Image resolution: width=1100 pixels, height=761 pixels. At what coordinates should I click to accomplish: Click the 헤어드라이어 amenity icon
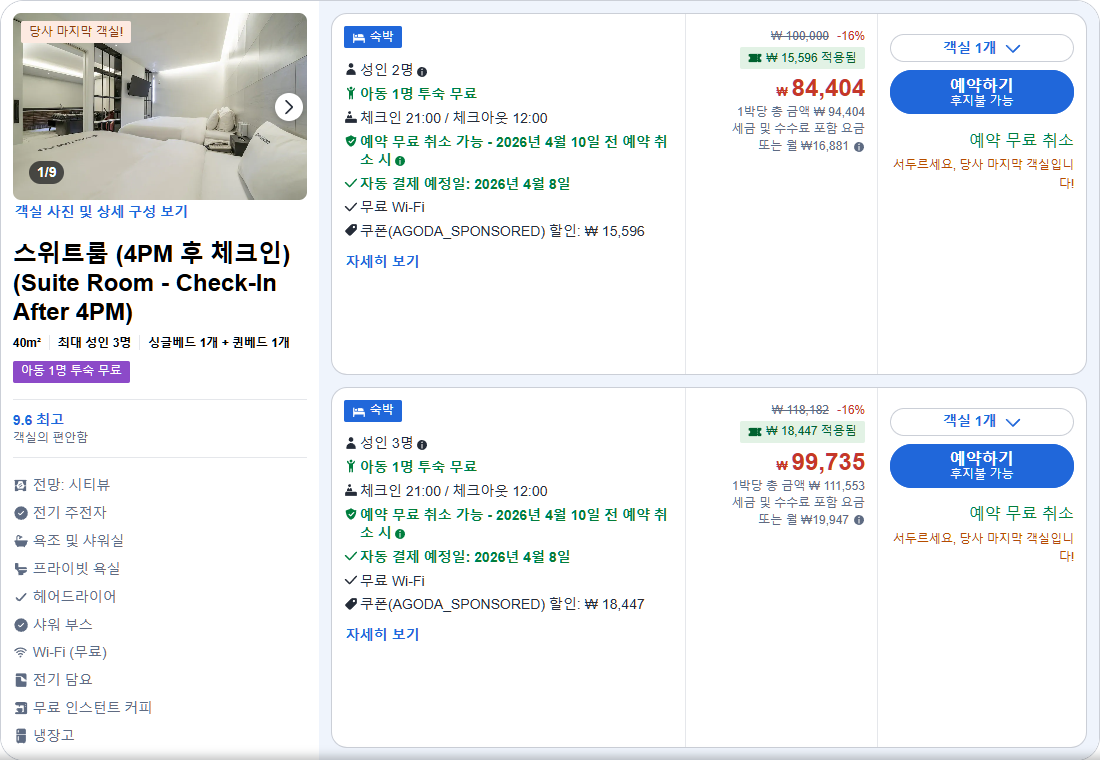21,597
